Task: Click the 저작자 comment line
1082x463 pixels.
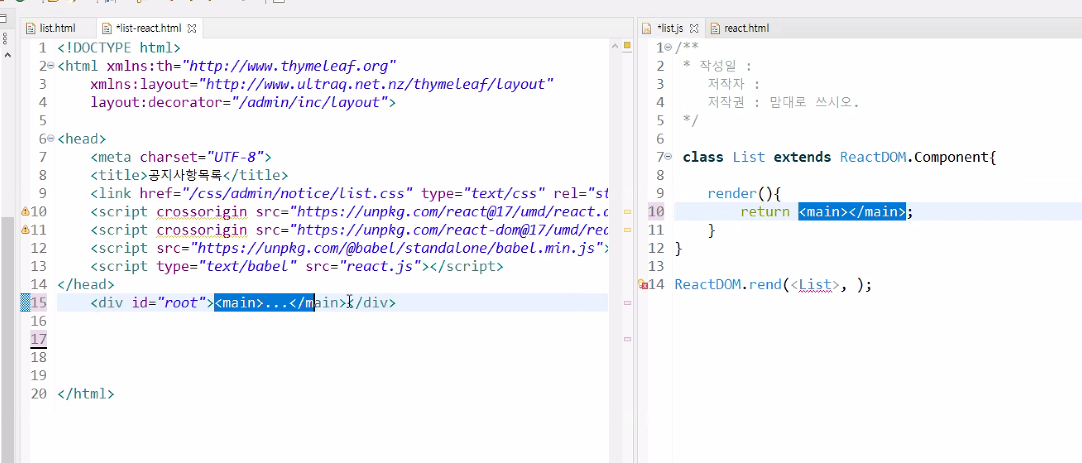Action: 734,84
